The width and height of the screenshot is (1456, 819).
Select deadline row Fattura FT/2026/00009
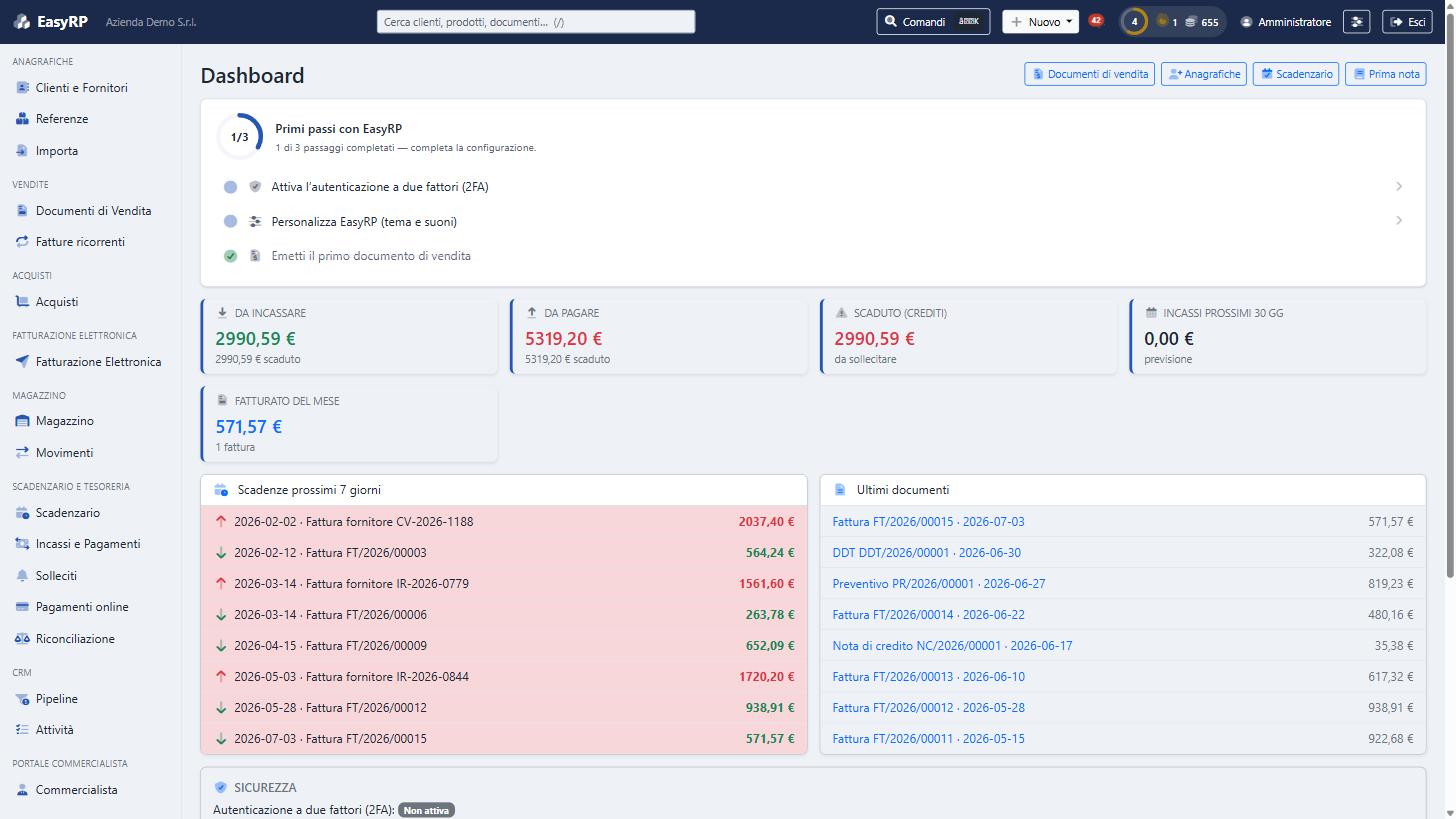coord(504,646)
